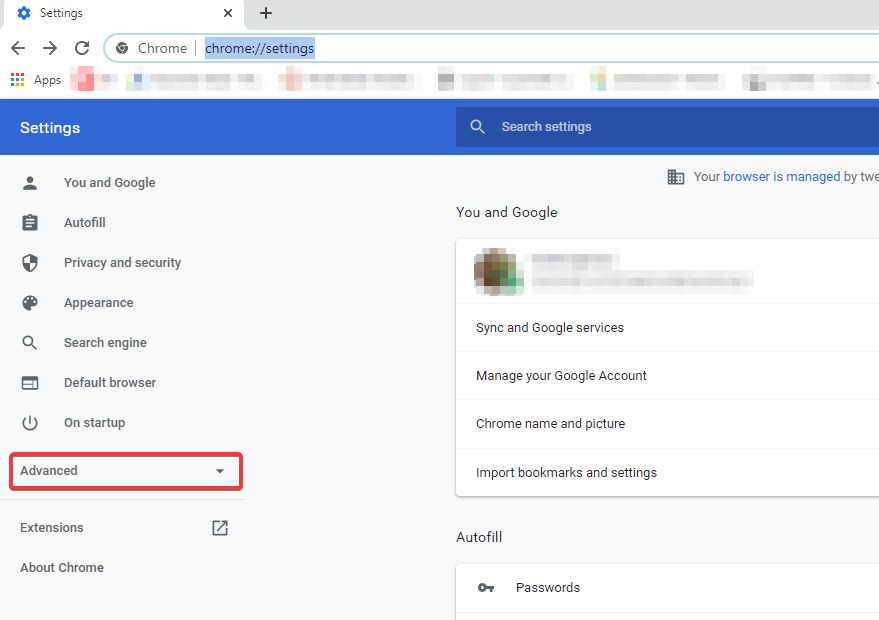Open Privacy and security via shield icon
Viewport: 879px width, 620px height.
tap(30, 262)
